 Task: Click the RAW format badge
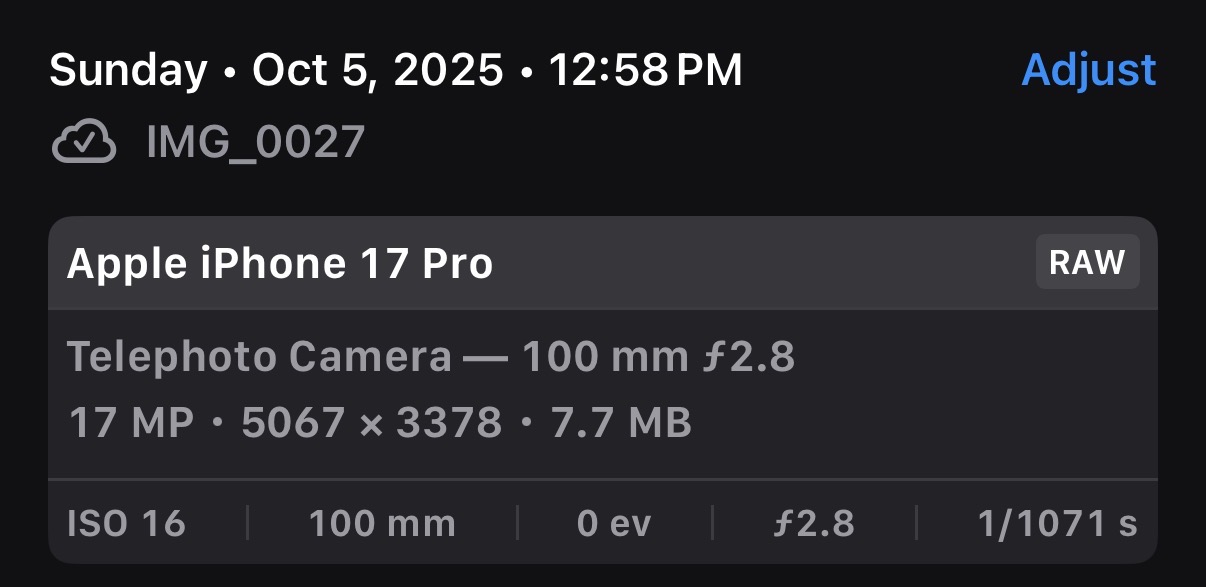coord(1087,262)
